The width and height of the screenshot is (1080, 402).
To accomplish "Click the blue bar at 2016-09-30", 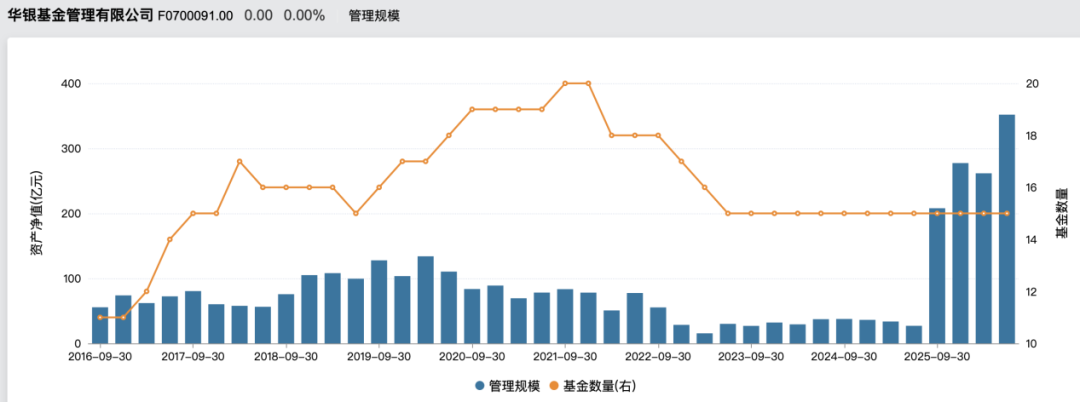I will [100, 326].
